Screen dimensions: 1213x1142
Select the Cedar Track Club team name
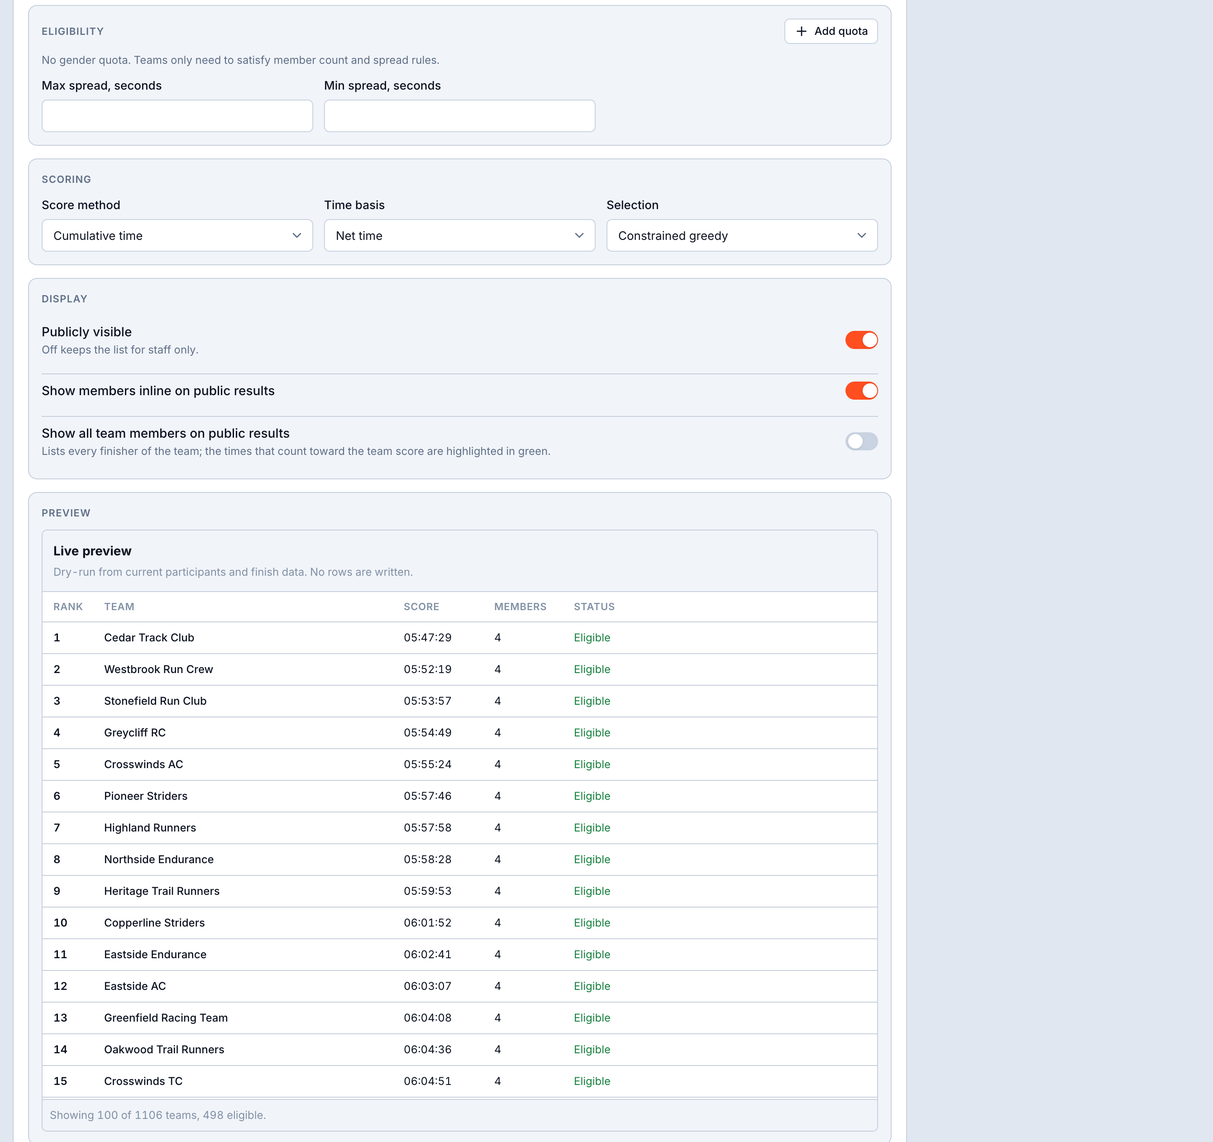pos(149,638)
